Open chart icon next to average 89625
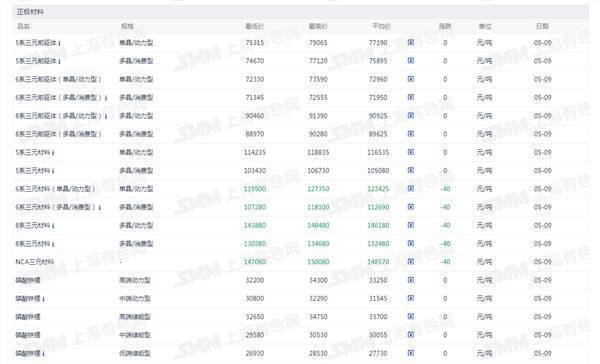 click(411, 134)
